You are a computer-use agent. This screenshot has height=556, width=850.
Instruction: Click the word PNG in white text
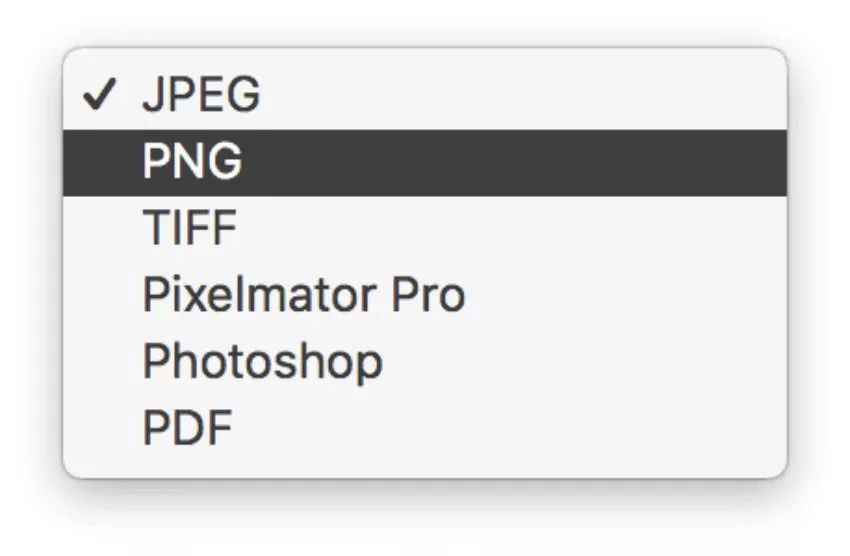click(192, 161)
